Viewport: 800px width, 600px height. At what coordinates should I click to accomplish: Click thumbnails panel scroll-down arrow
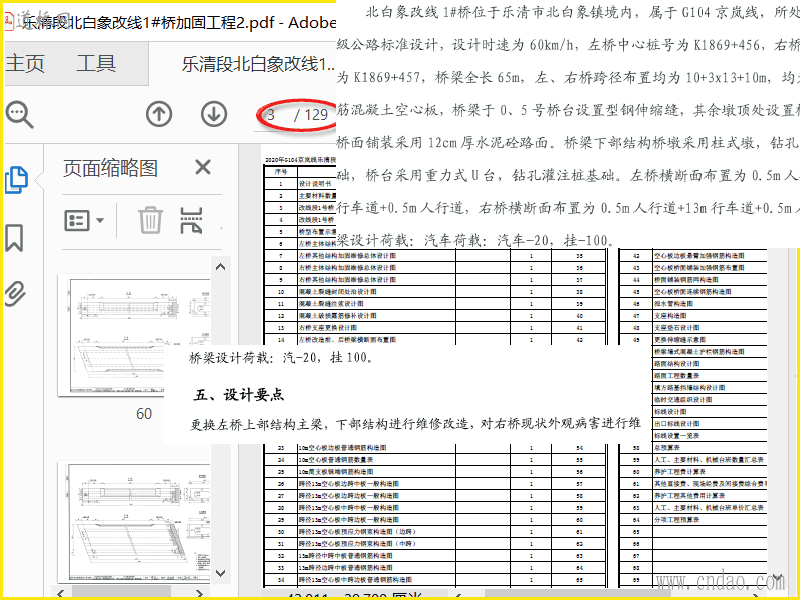pos(220,573)
